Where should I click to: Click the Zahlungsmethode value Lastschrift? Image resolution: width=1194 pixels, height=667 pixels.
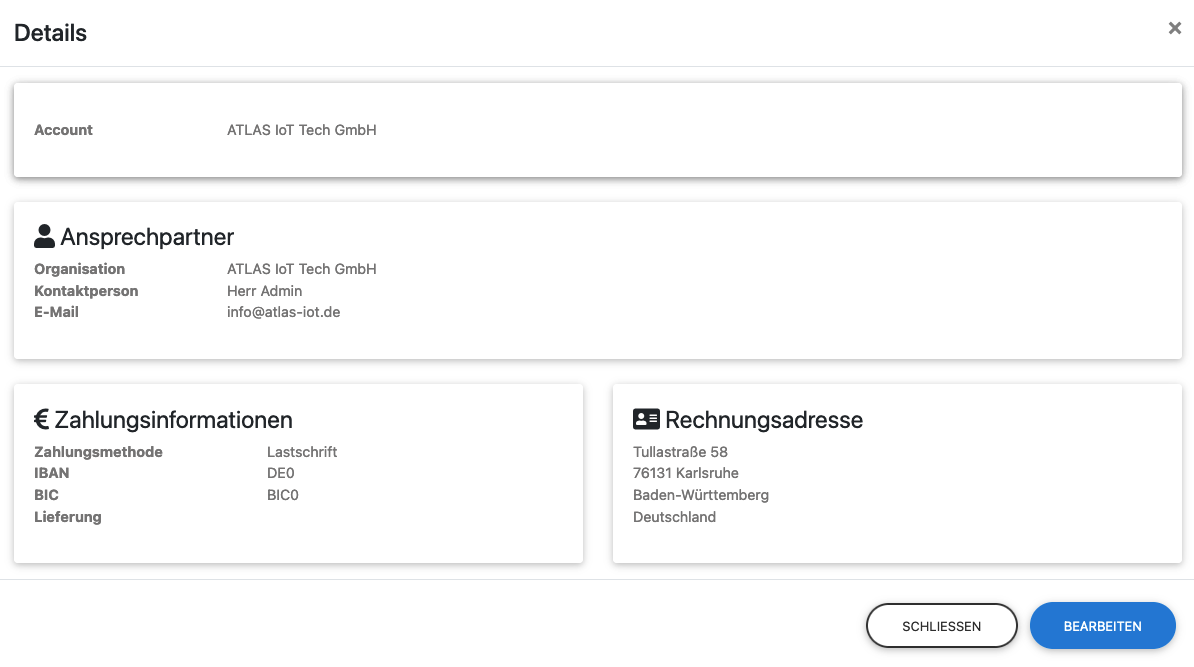[302, 452]
